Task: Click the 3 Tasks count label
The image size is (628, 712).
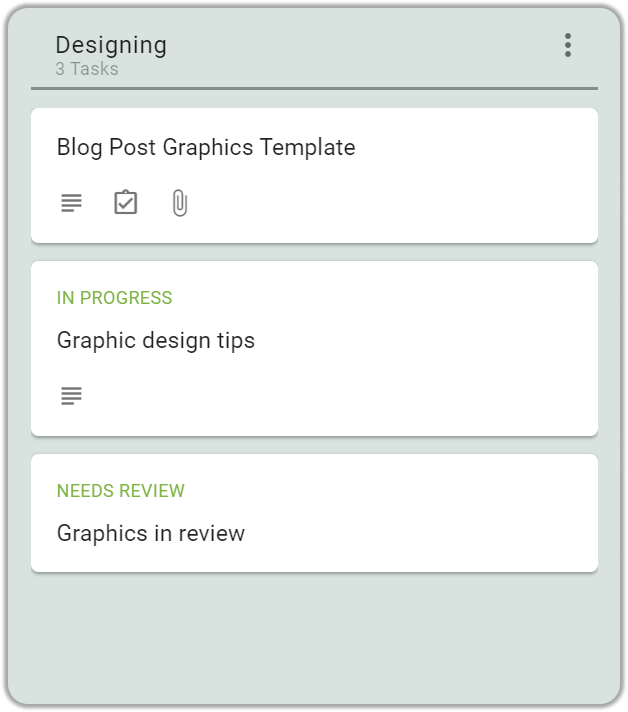Action: click(x=87, y=69)
